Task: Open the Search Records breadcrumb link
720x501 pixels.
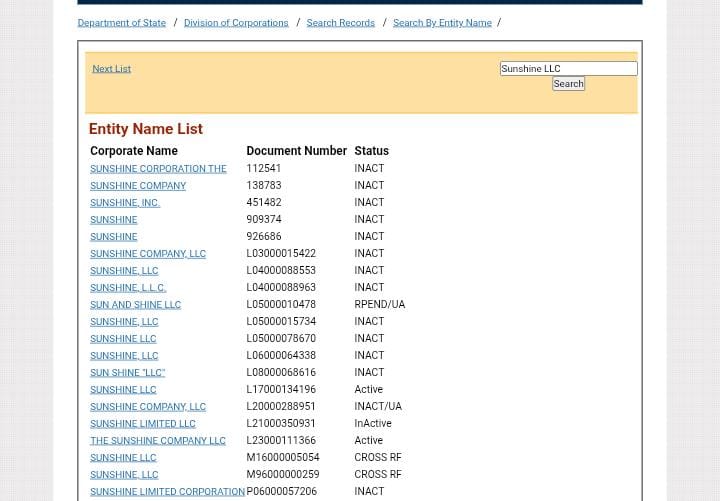Action: (340, 22)
